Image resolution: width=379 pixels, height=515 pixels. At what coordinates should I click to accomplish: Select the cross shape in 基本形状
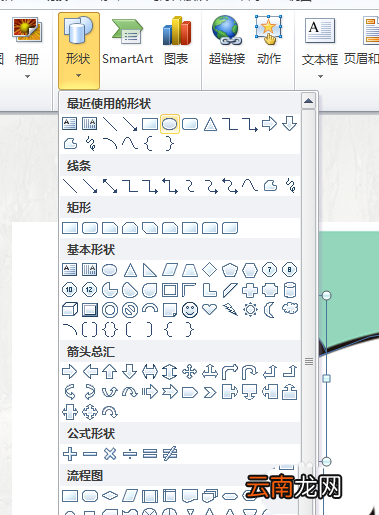pyautogui.click(x=250, y=290)
